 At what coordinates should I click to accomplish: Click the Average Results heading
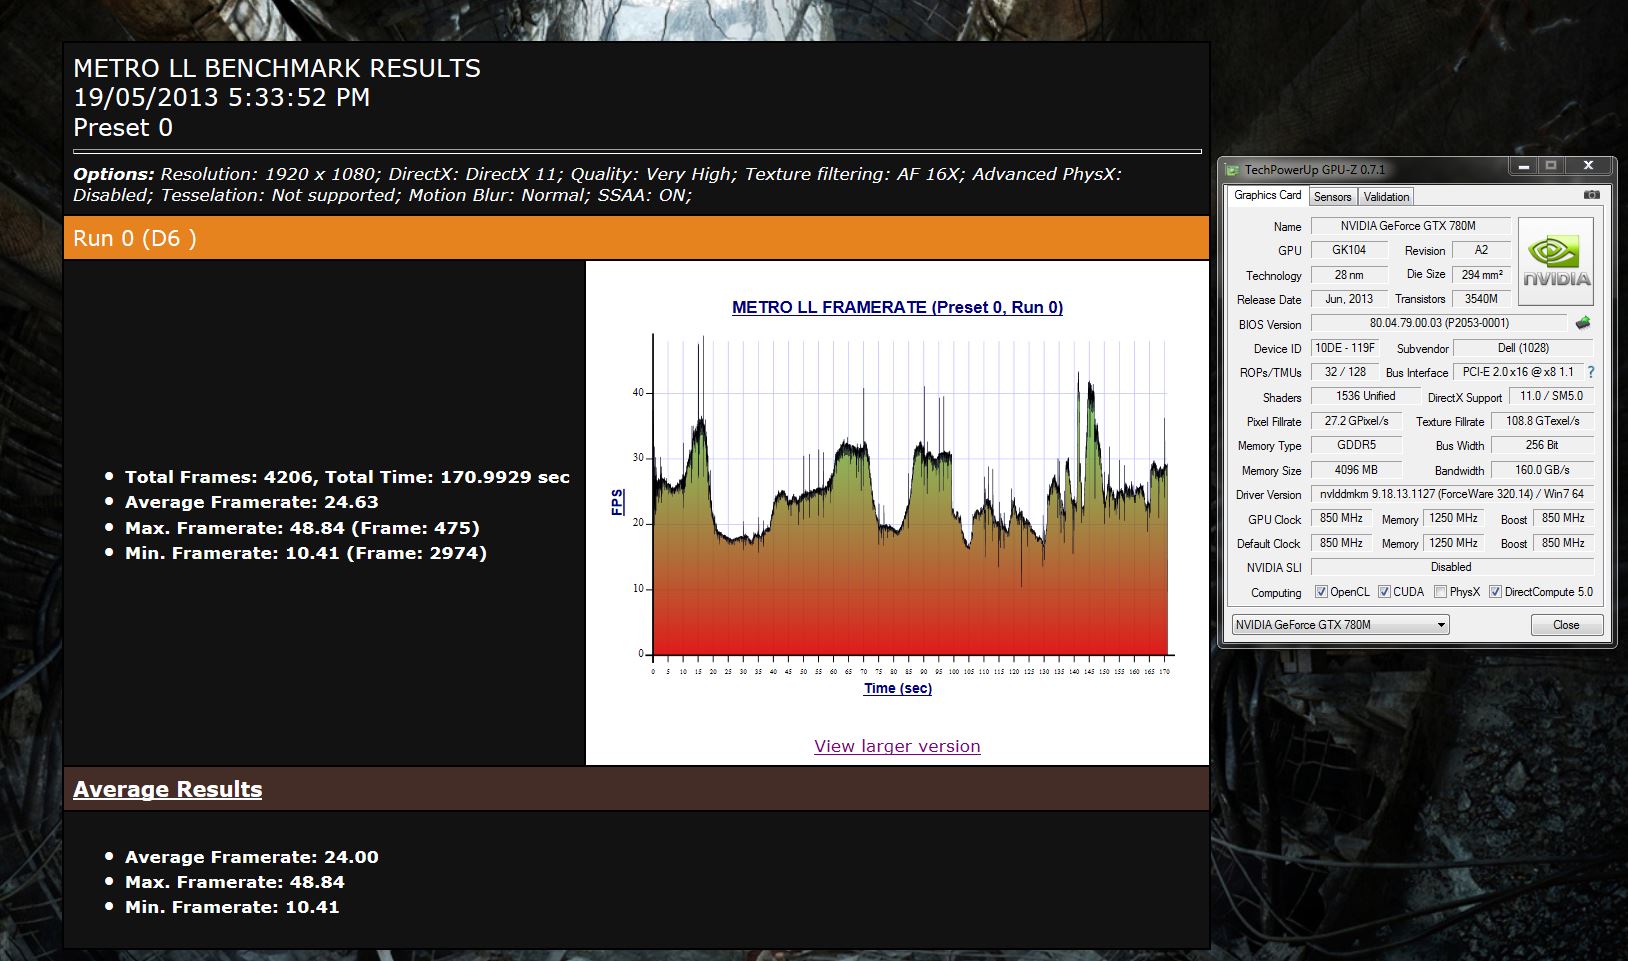167,789
